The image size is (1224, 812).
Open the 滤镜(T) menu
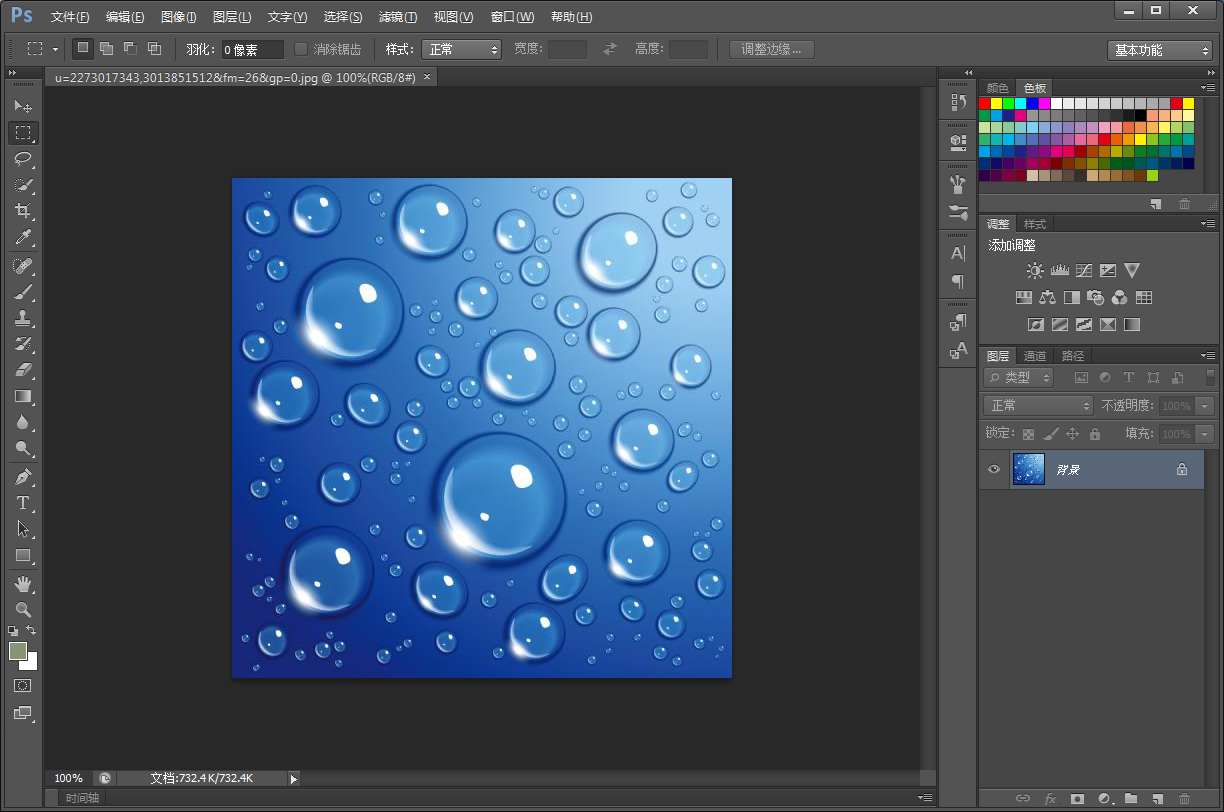[x=398, y=17]
